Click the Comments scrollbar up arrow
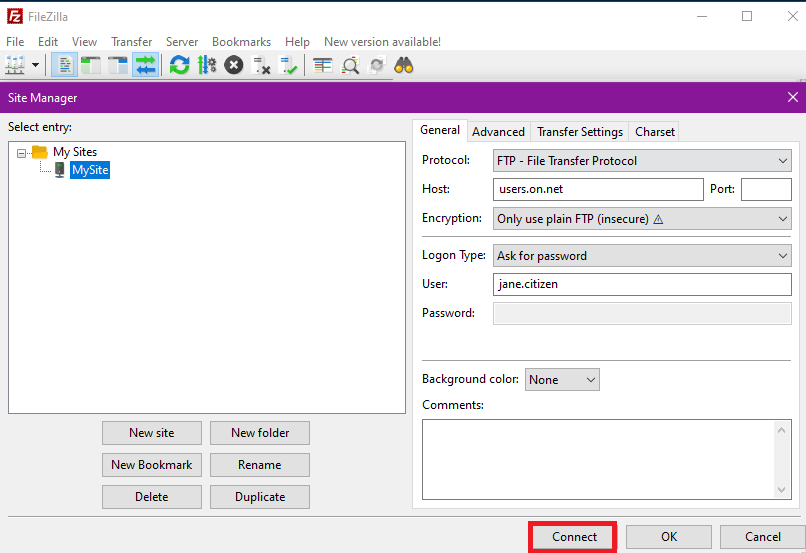This screenshot has width=806, height=553. [781, 430]
